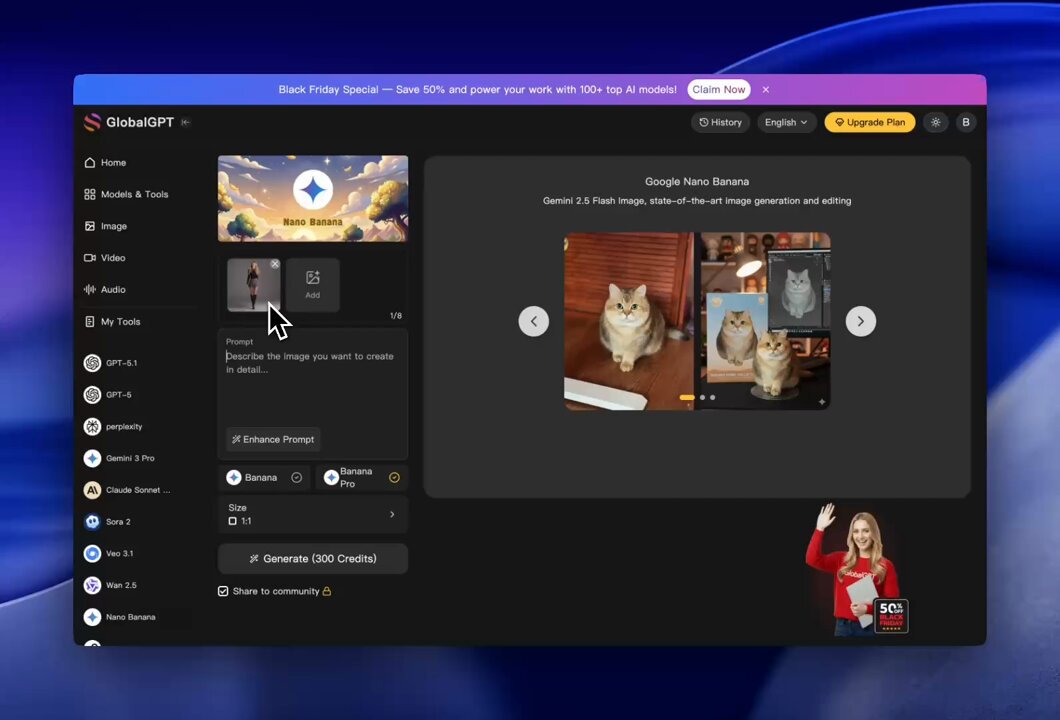The image size is (1060, 720).
Task: Click Claim Now in the banner
Action: [x=719, y=89]
